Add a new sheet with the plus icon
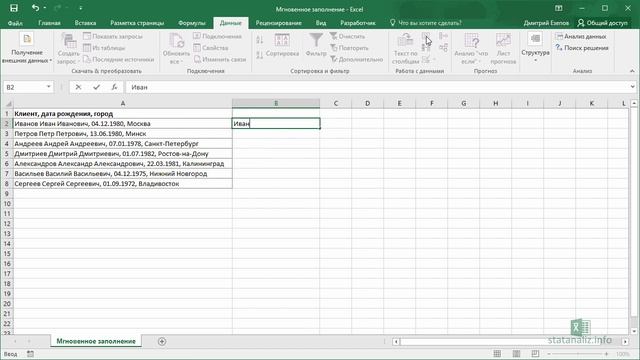Image resolution: width=640 pixels, height=360 pixels. click(x=162, y=341)
